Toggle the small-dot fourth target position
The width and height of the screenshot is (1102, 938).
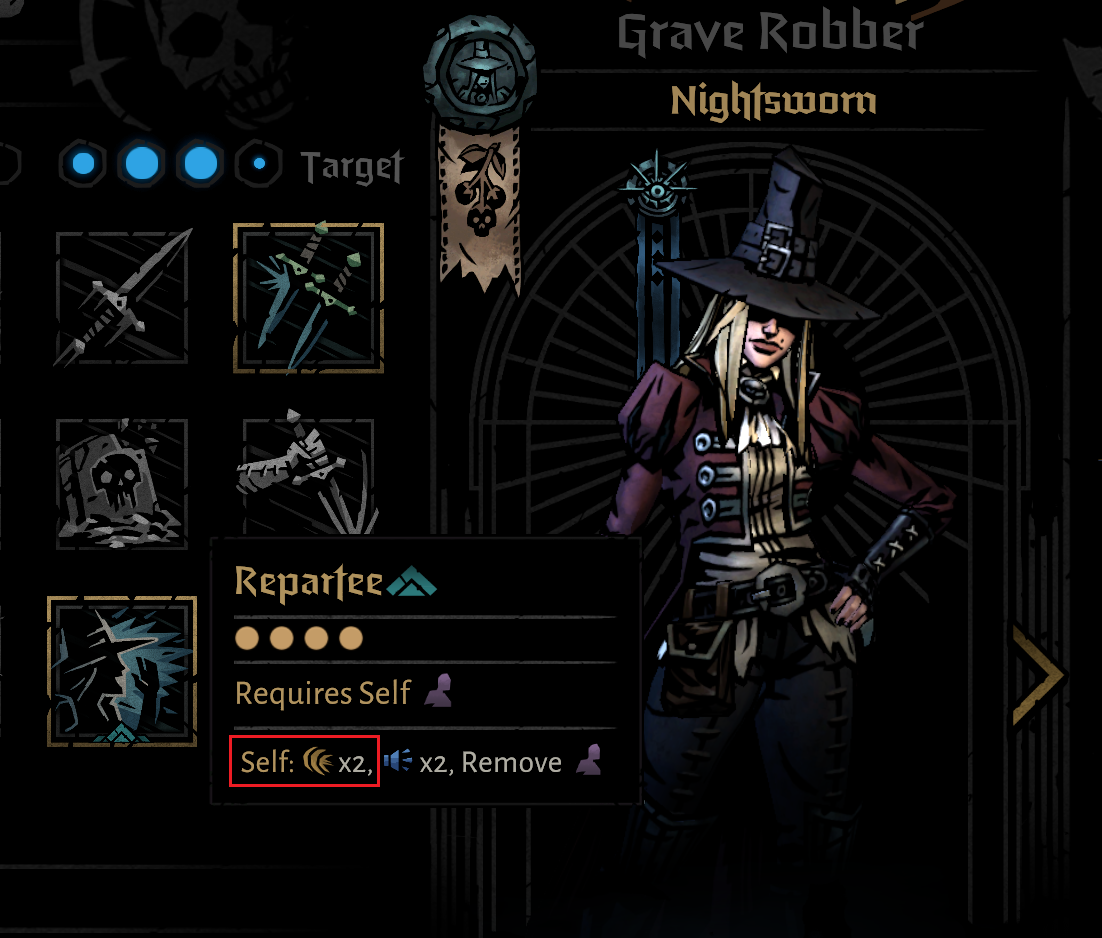[x=259, y=164]
